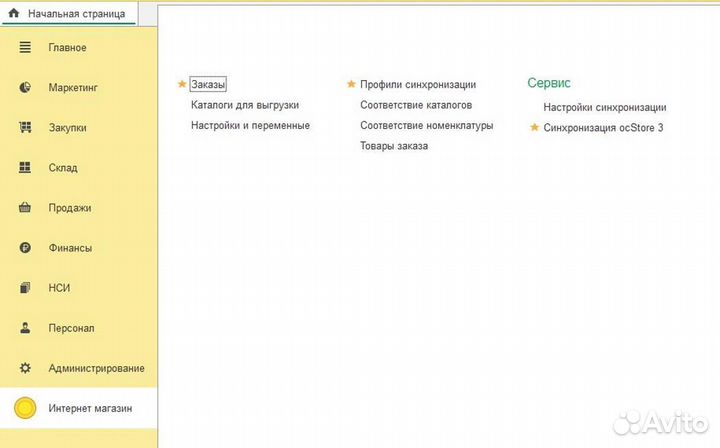The image size is (720, 448).
Task: Open the Начальная страница tab
Action: pyautogui.click(x=69, y=14)
